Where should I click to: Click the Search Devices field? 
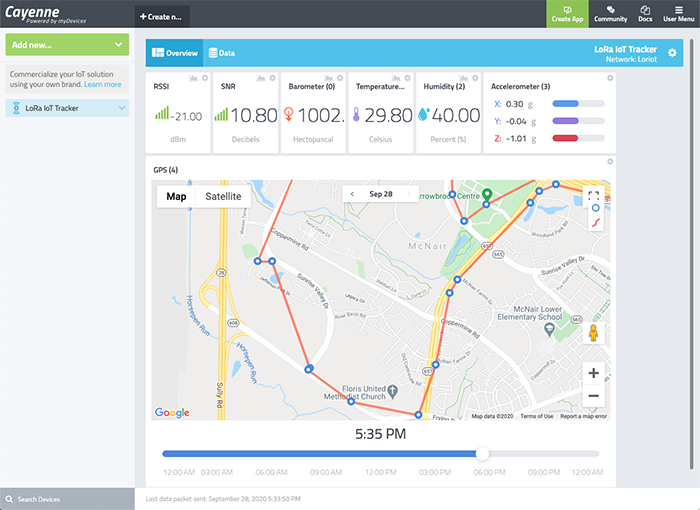tap(67, 499)
